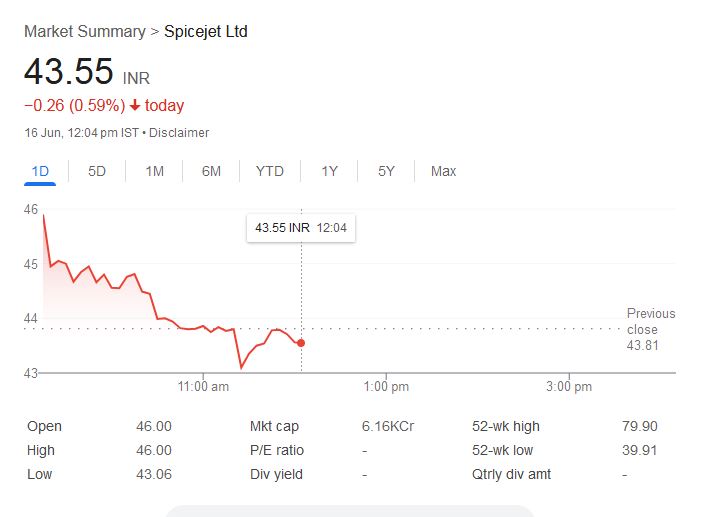Open the Disclaimer link
Screen dimensions: 711x517
(179, 133)
